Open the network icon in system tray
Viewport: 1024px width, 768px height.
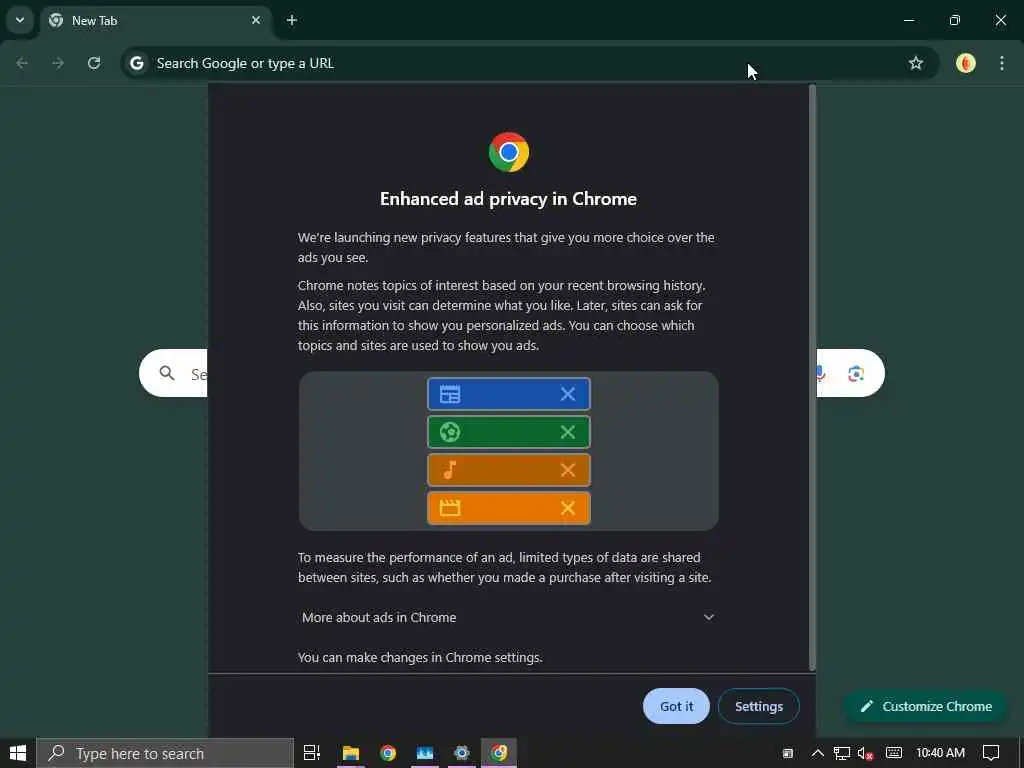coord(842,753)
